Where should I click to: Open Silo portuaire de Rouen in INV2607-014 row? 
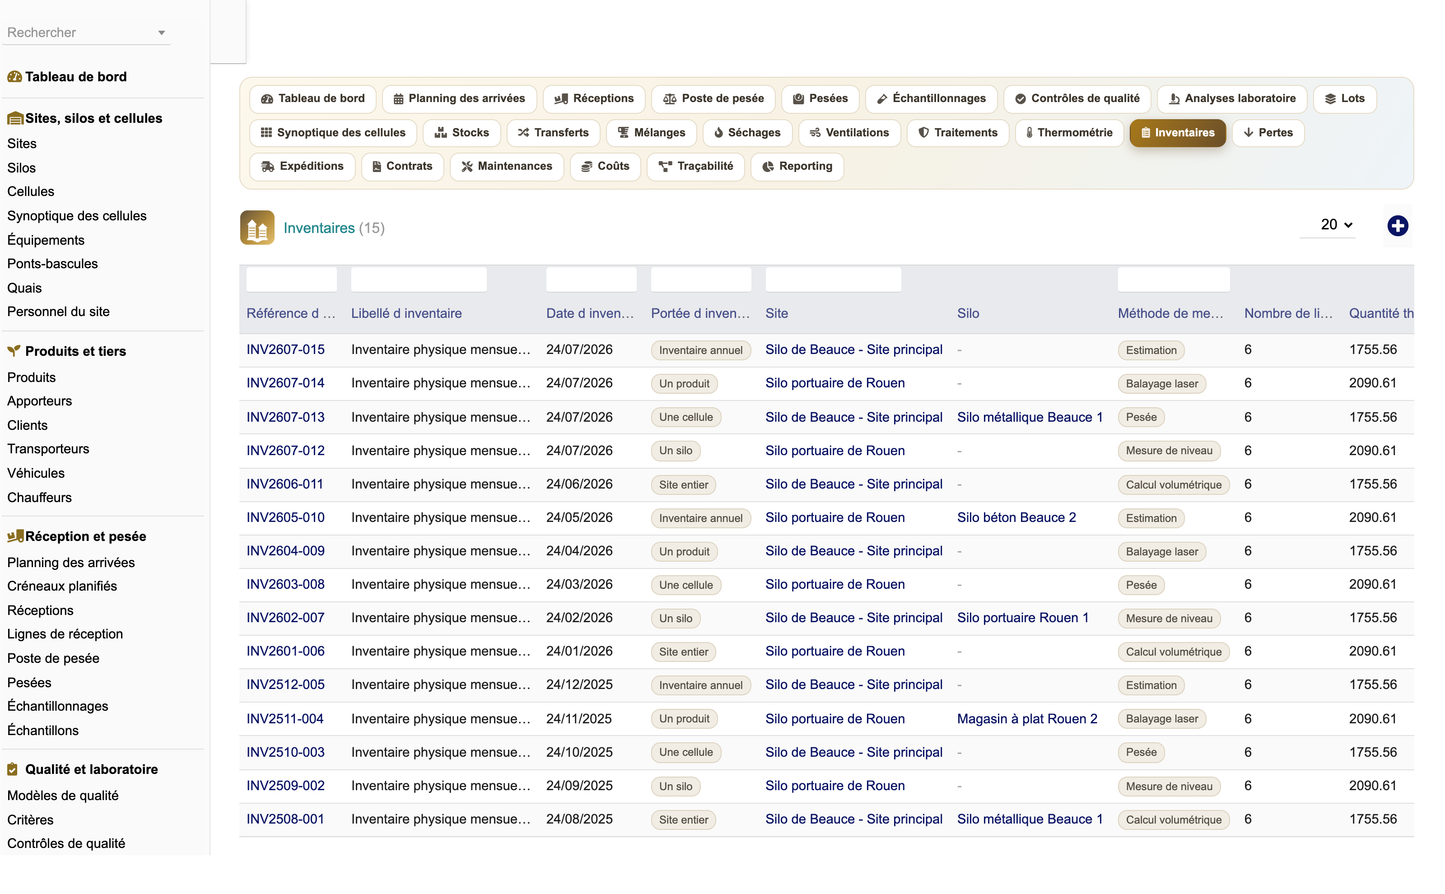835,383
